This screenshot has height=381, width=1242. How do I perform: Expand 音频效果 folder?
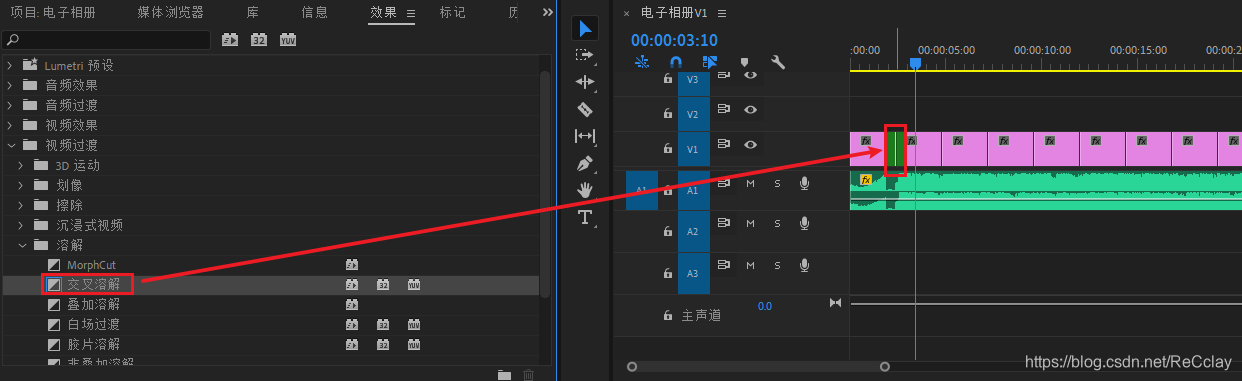(x=10, y=85)
